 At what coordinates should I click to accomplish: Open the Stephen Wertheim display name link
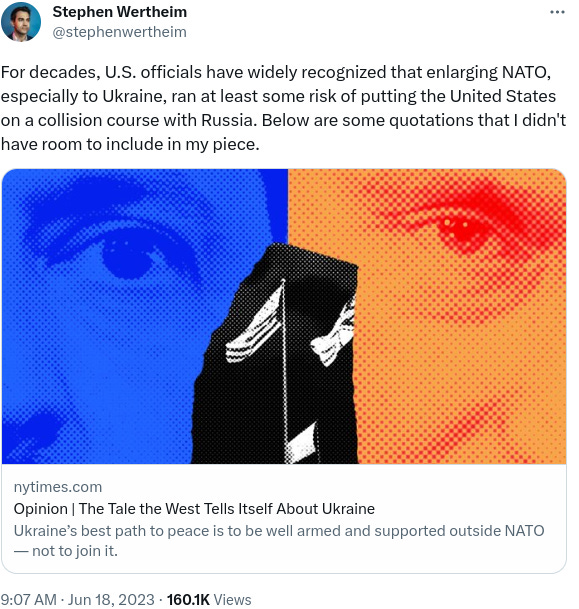coord(120,12)
